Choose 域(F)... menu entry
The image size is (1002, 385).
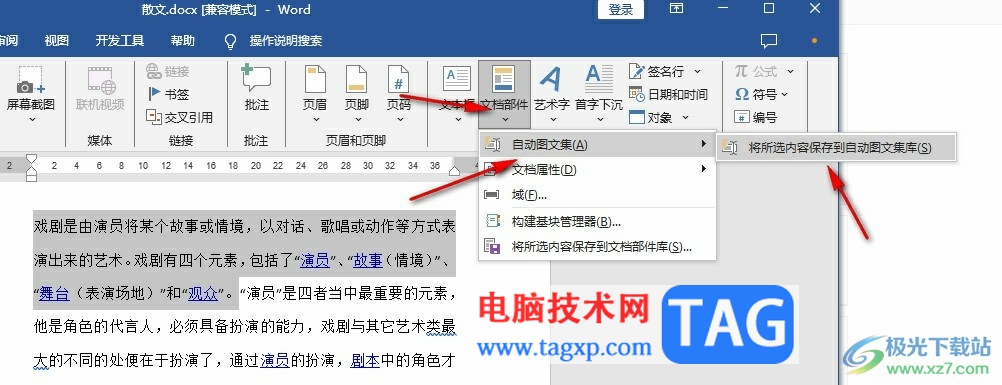(597, 195)
